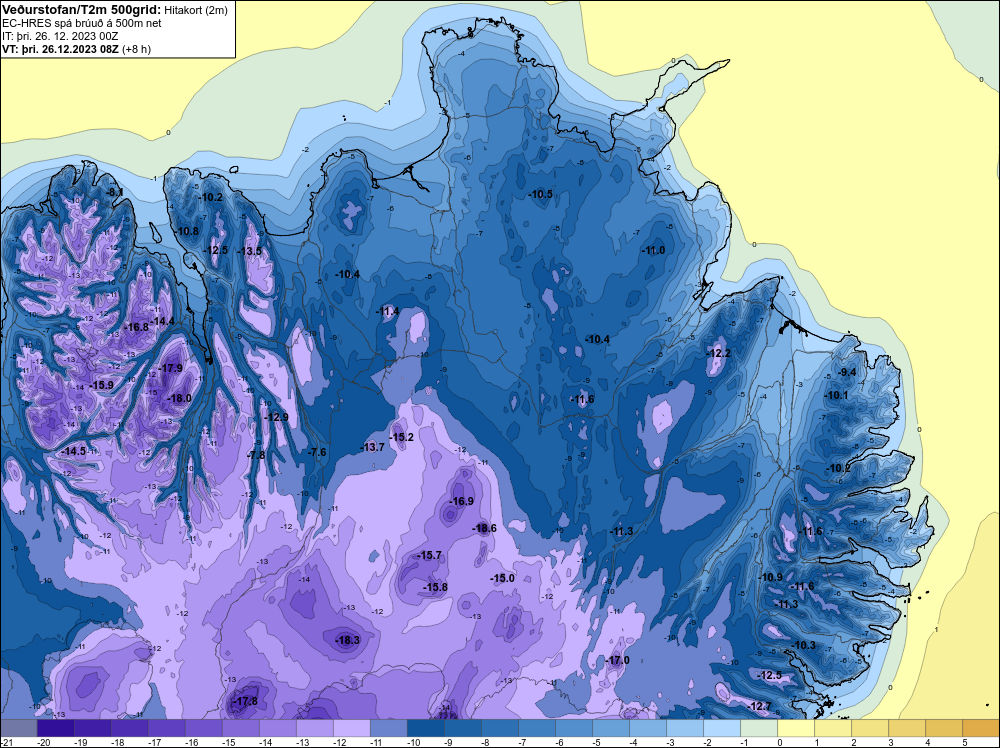Click the -18.6 temperature value

485,528
